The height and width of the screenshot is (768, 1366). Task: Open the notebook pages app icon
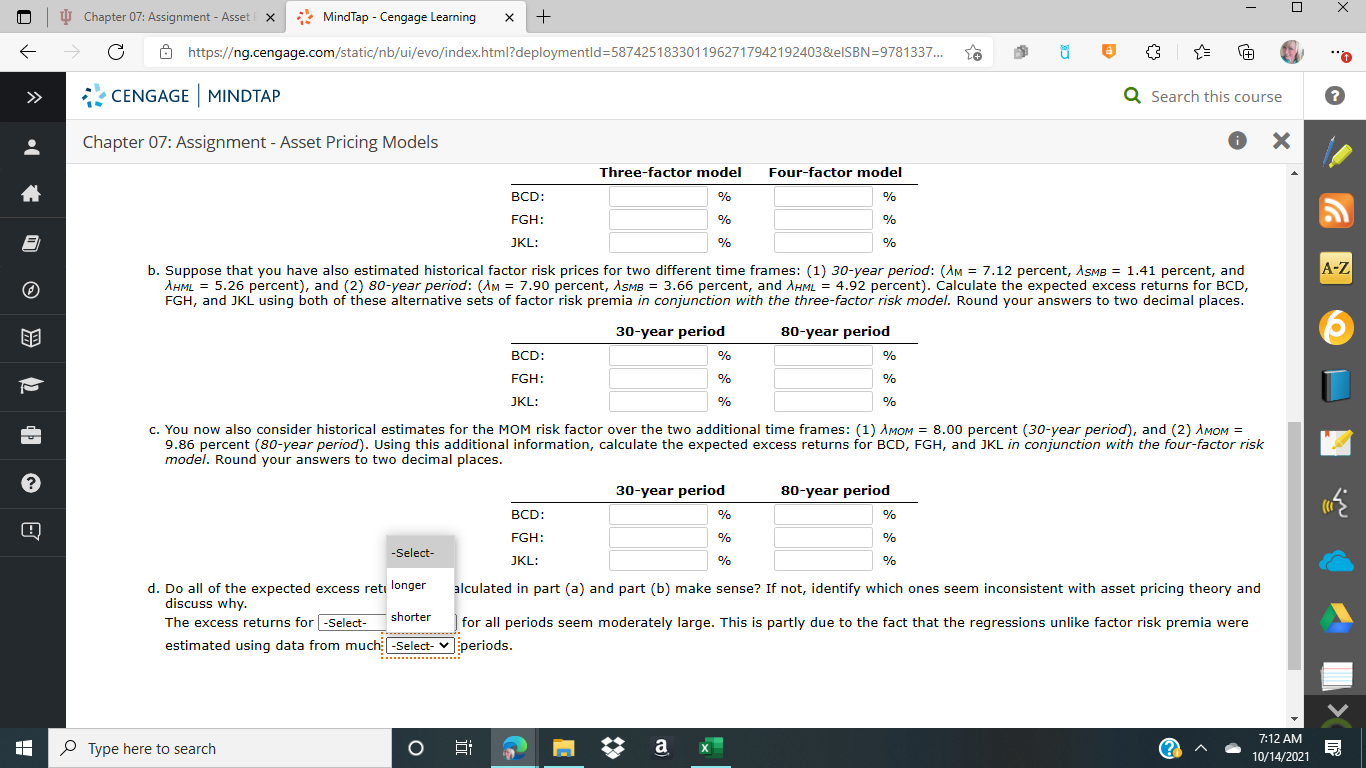[1337, 677]
